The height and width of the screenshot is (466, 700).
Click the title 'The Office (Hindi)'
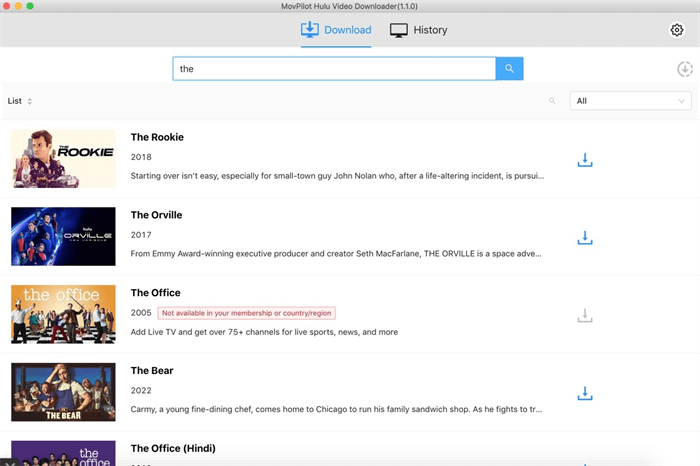[173, 448]
